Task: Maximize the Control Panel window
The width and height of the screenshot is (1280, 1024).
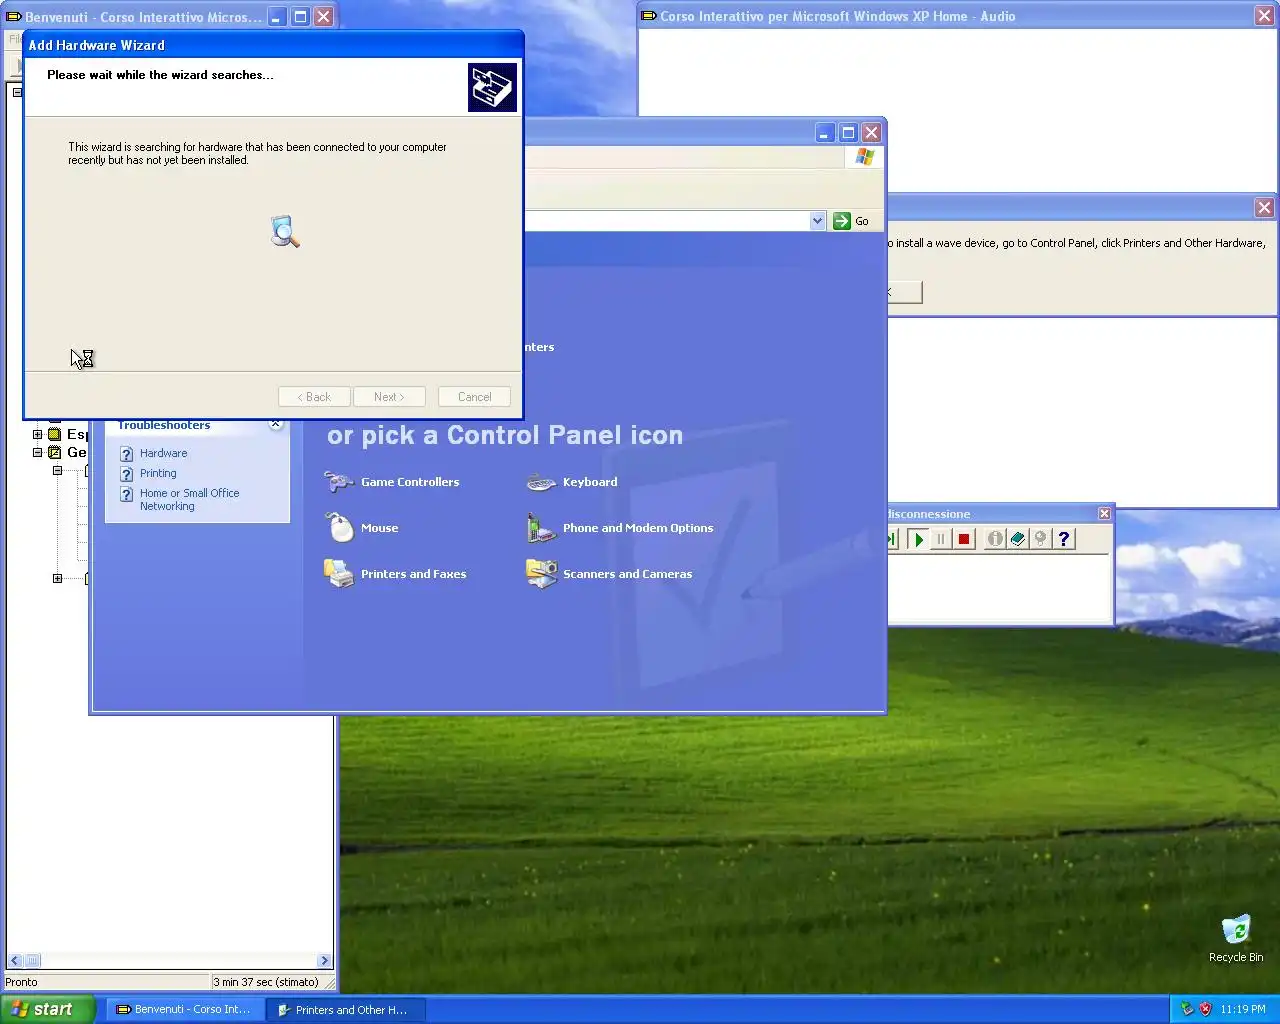Action: [x=848, y=133]
